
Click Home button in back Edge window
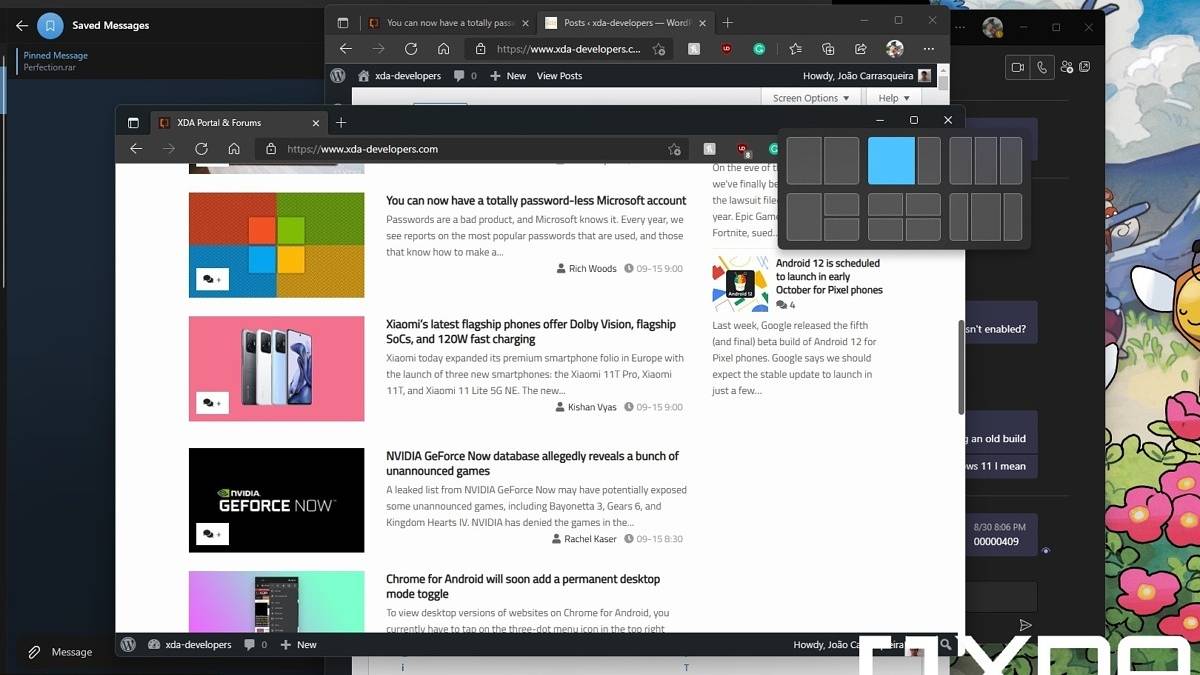(x=443, y=48)
